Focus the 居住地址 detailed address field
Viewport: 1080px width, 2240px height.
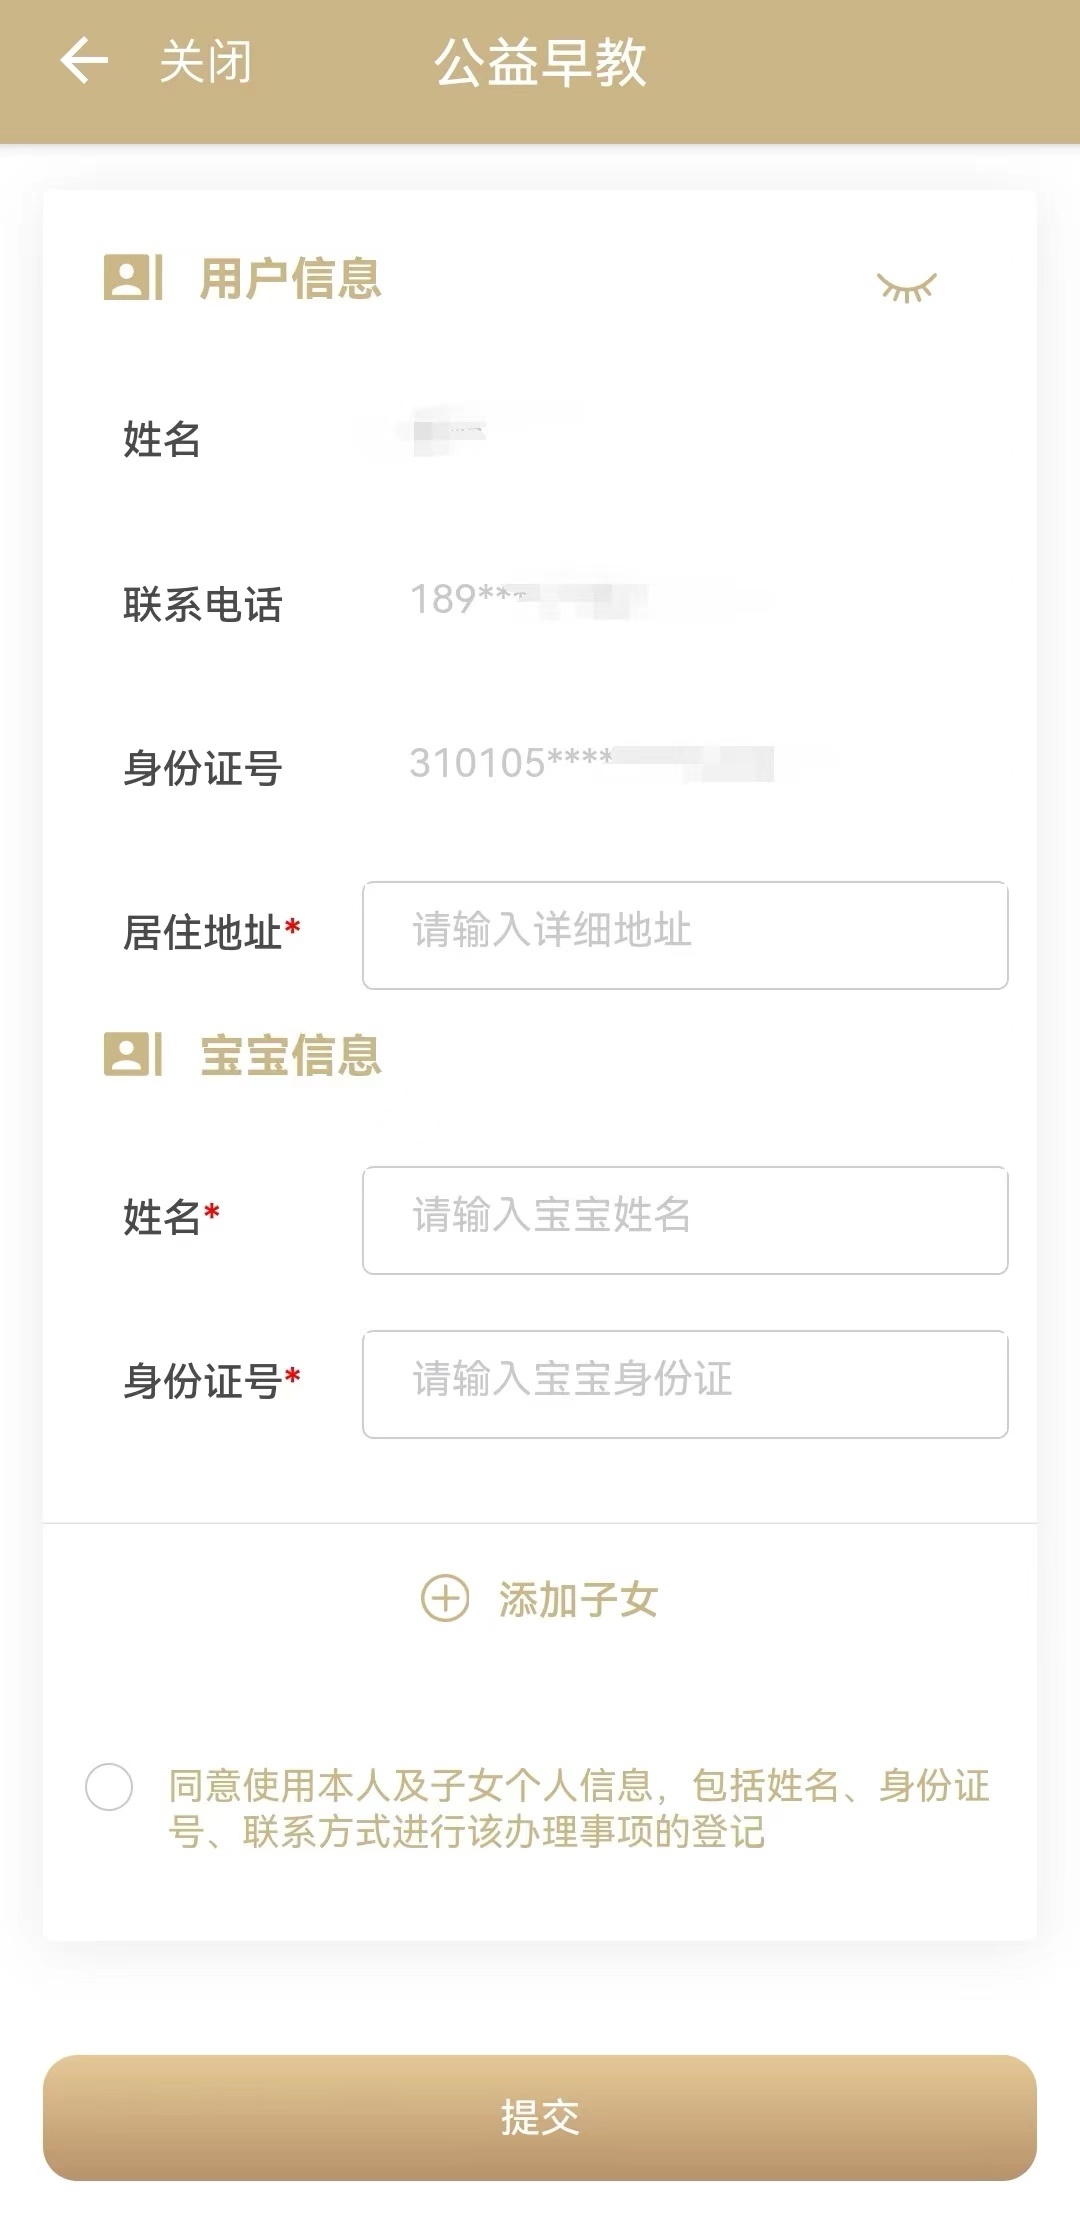coord(685,935)
